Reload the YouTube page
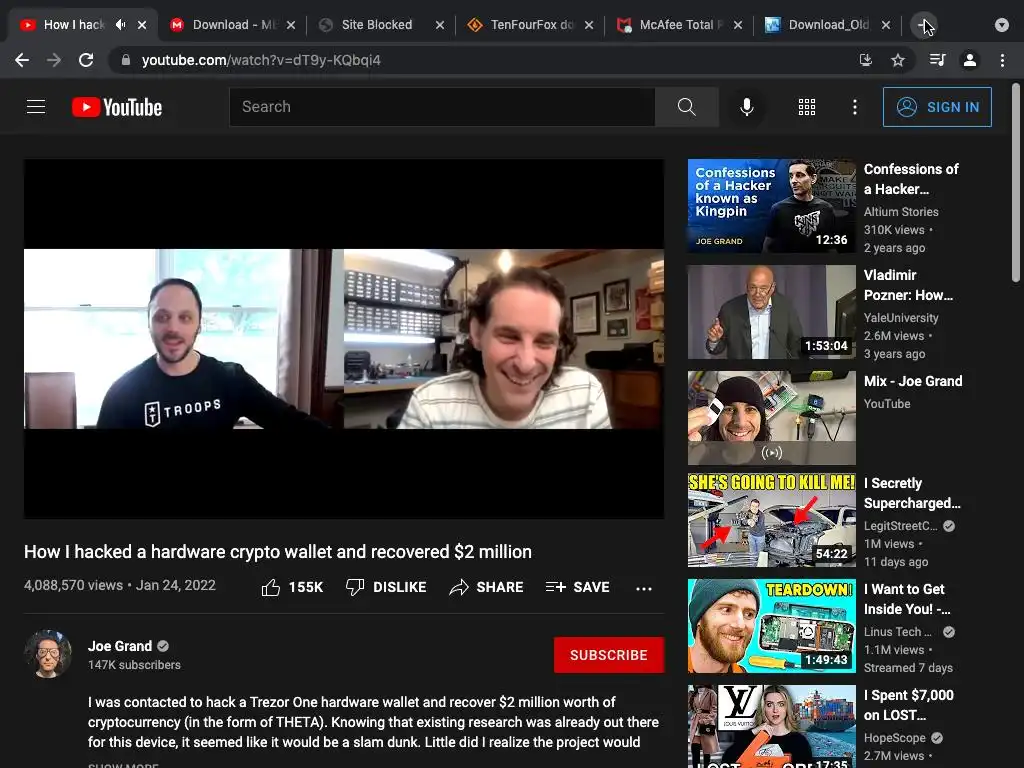 pyautogui.click(x=86, y=60)
